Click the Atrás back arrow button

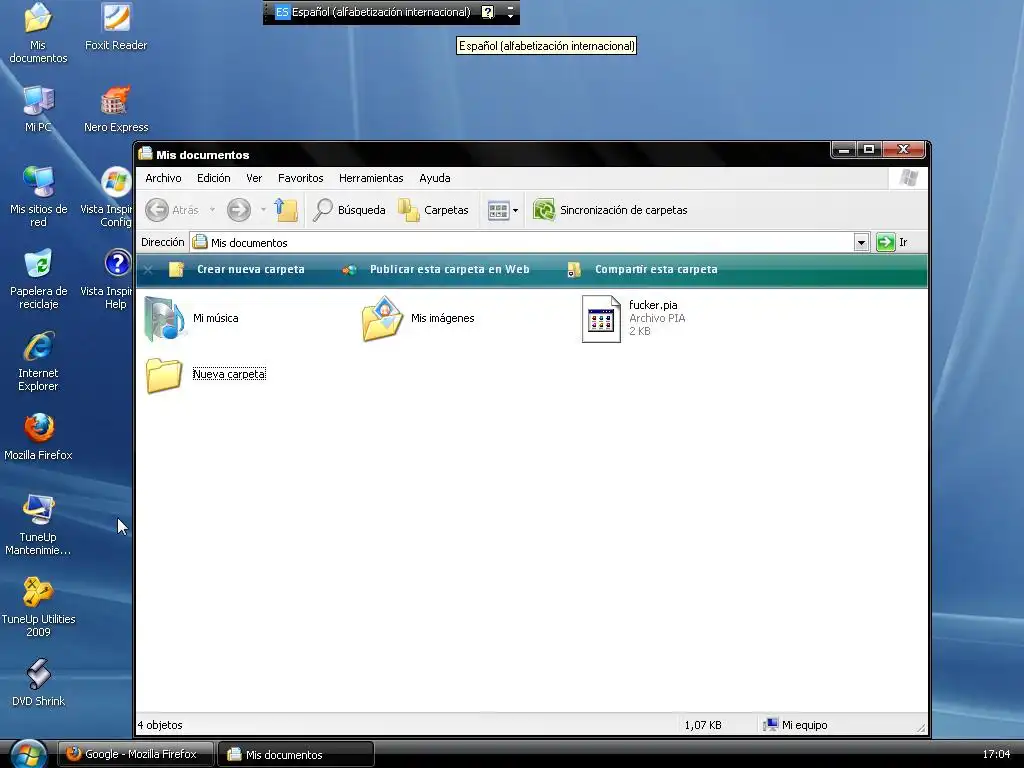coord(172,210)
